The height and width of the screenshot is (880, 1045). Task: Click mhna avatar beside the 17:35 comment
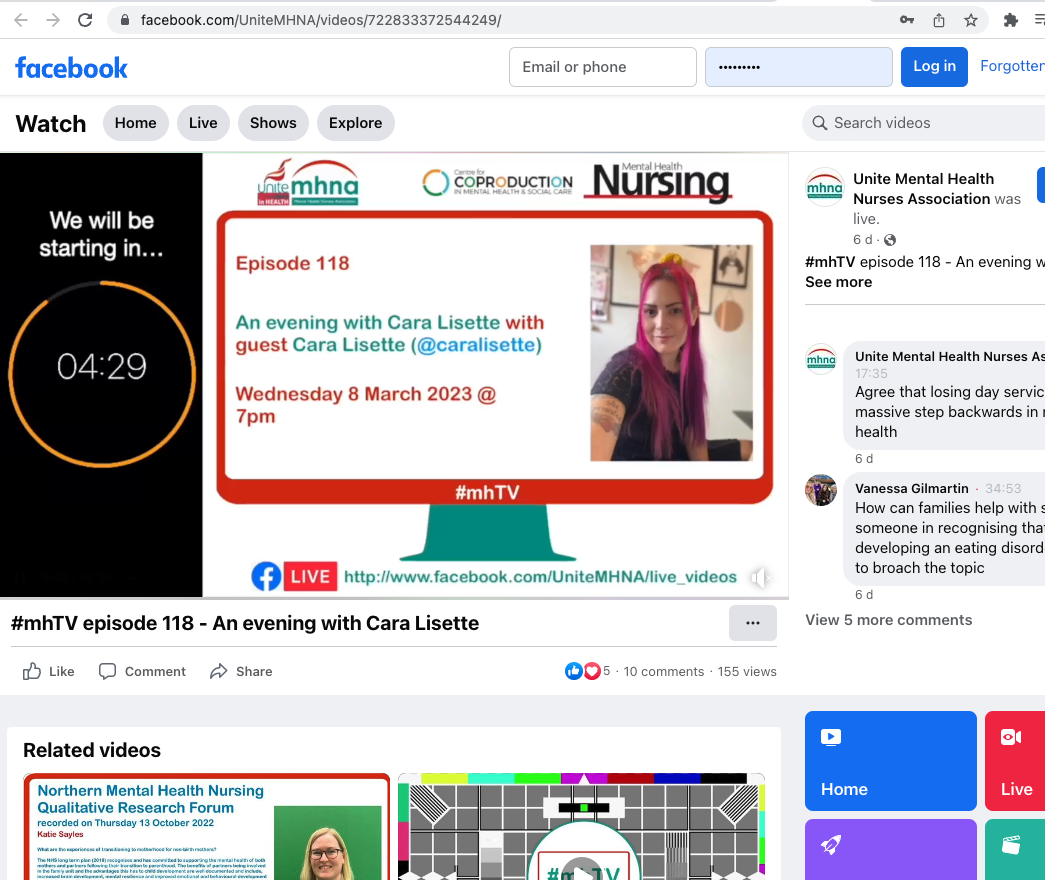(x=821, y=359)
